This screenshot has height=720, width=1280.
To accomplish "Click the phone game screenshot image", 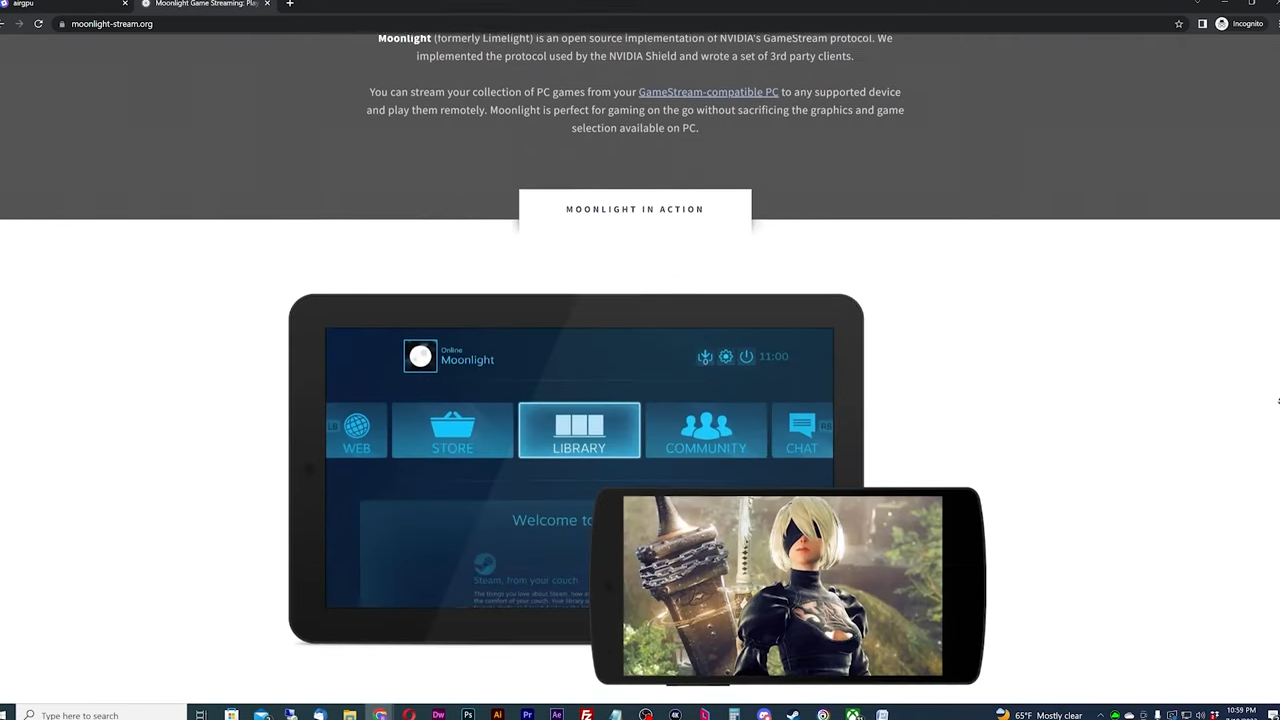I will pyautogui.click(x=782, y=586).
